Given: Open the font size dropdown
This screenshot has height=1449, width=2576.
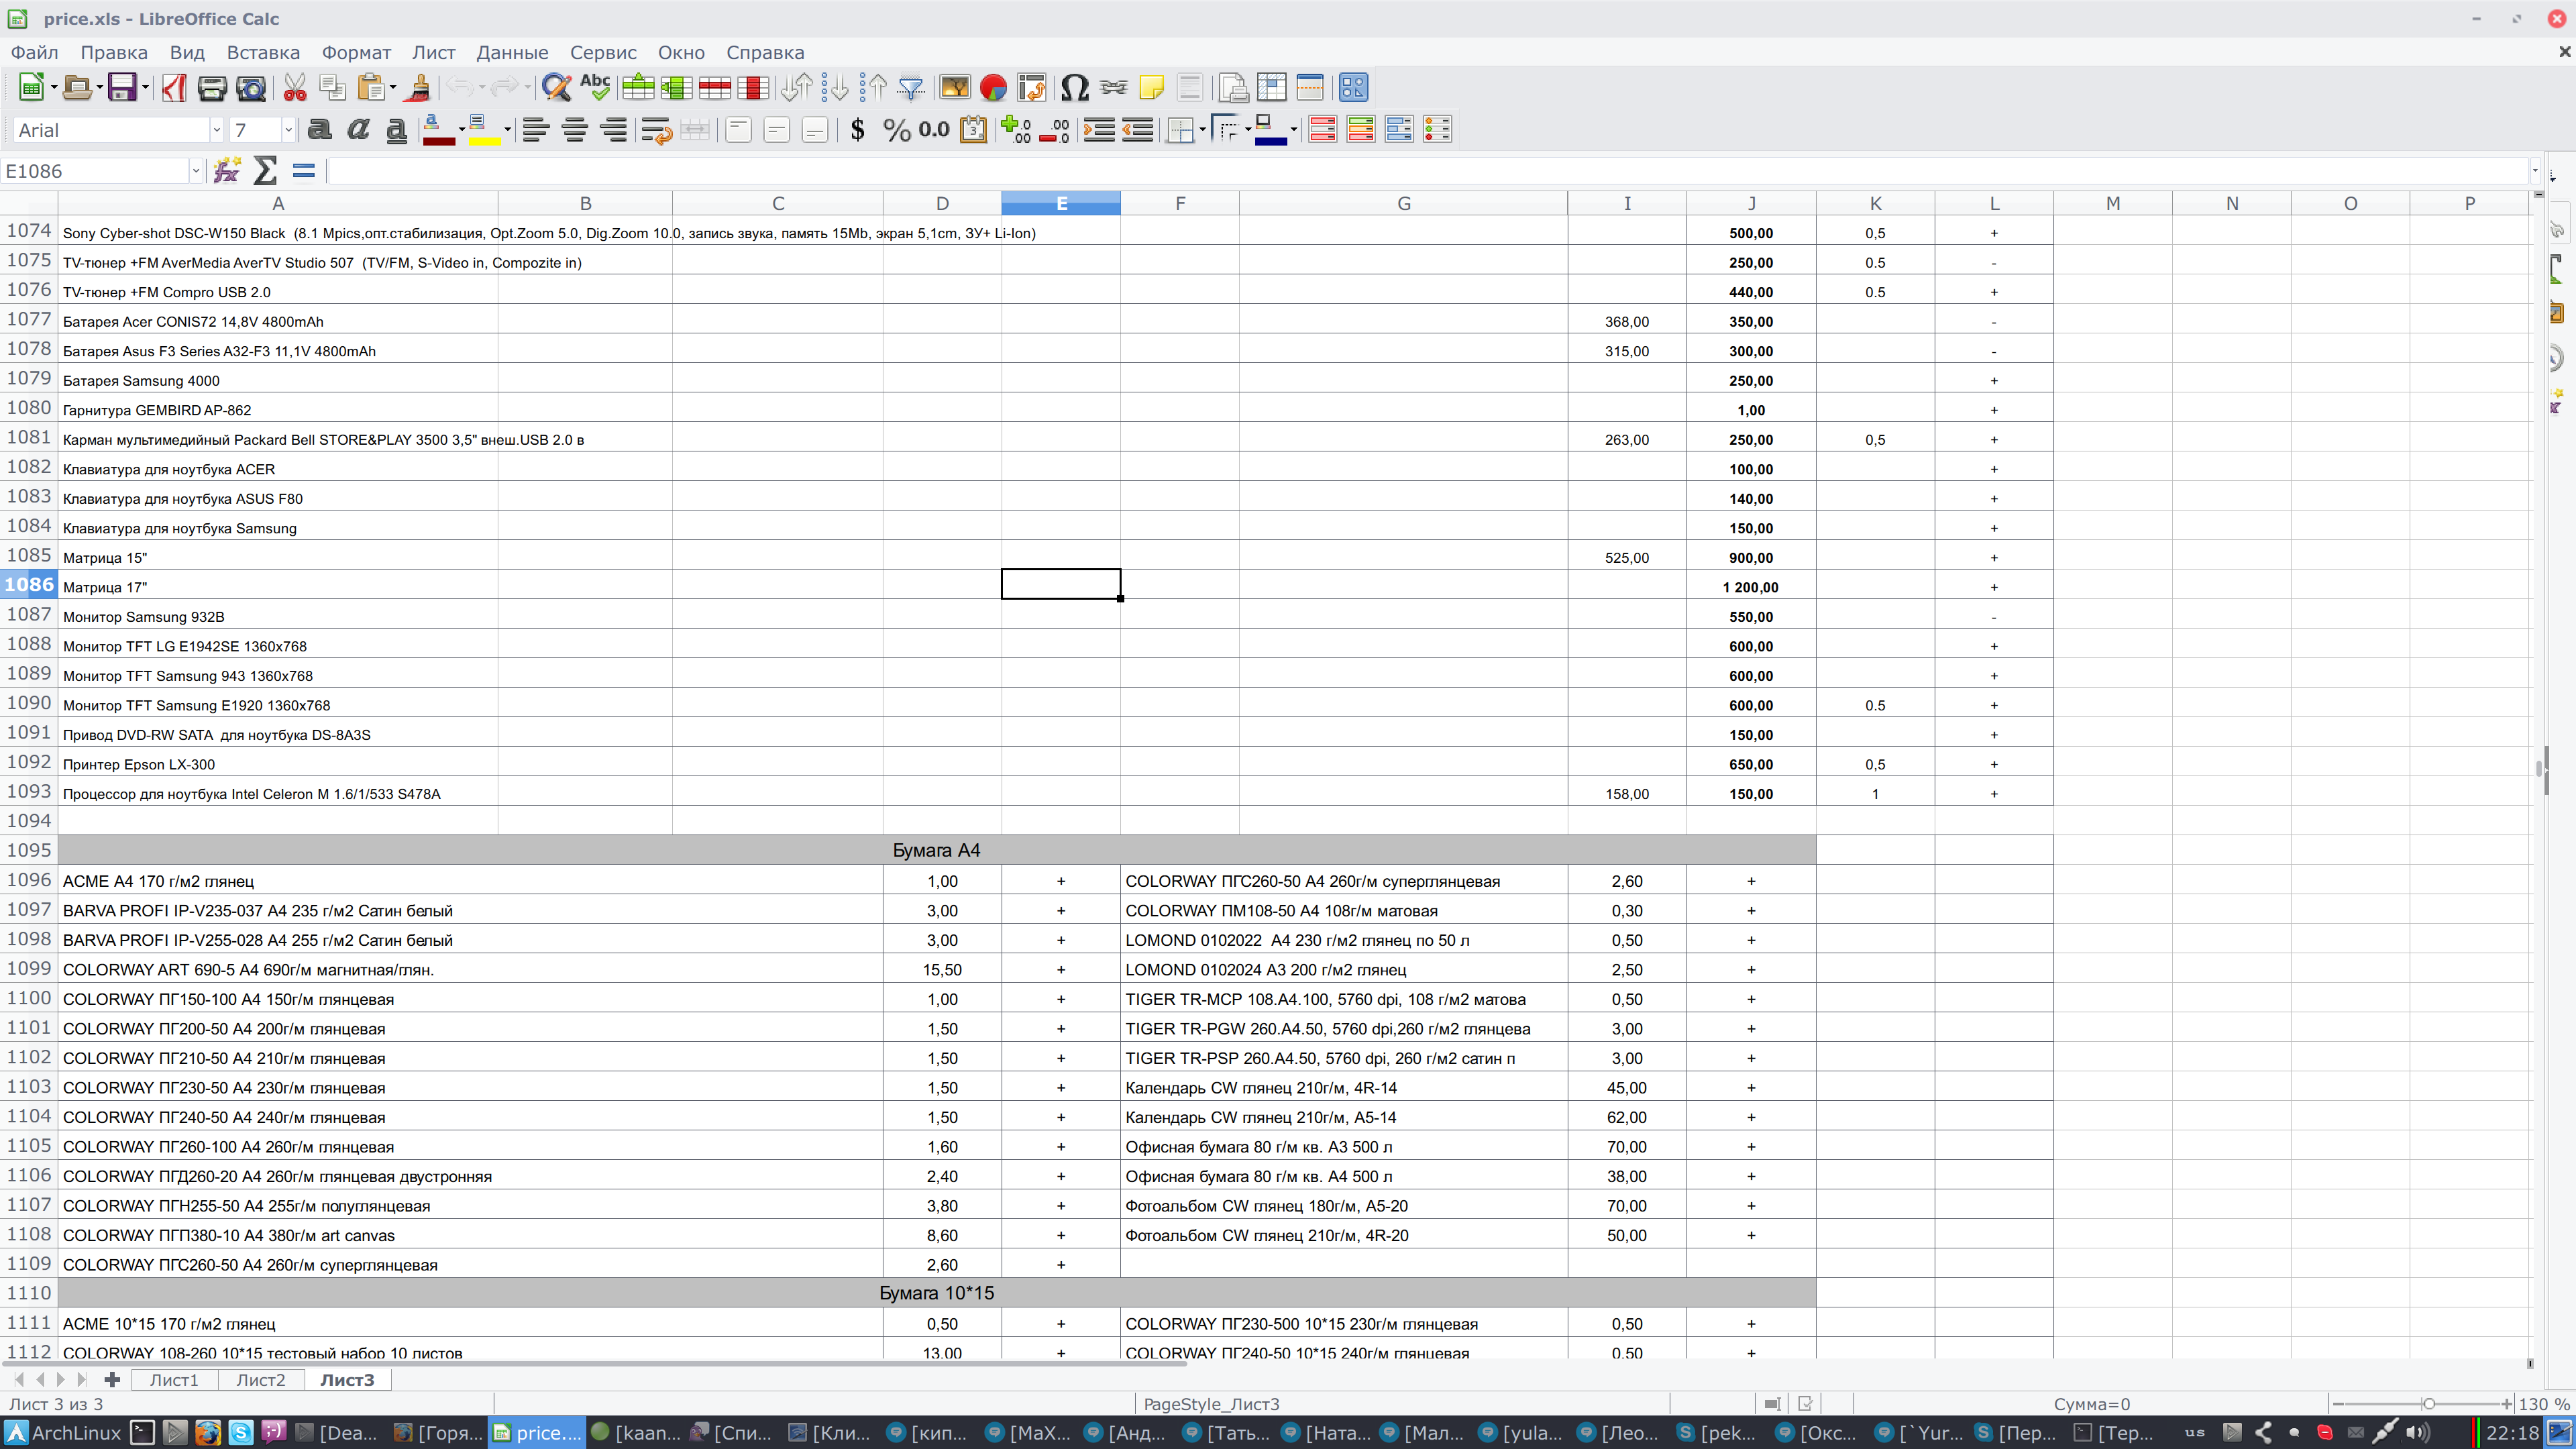Looking at the screenshot, I should point(288,130).
